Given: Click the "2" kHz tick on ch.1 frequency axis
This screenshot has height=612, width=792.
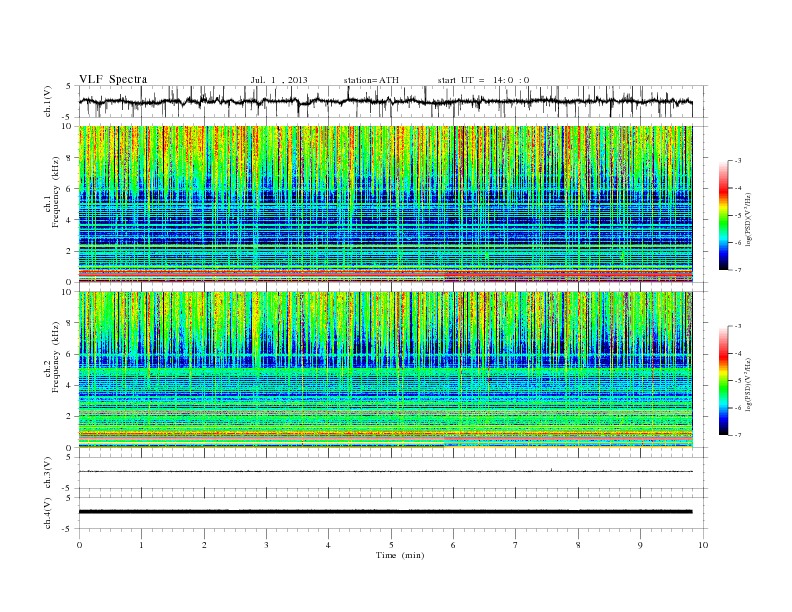Looking at the screenshot, I should [x=70, y=251].
